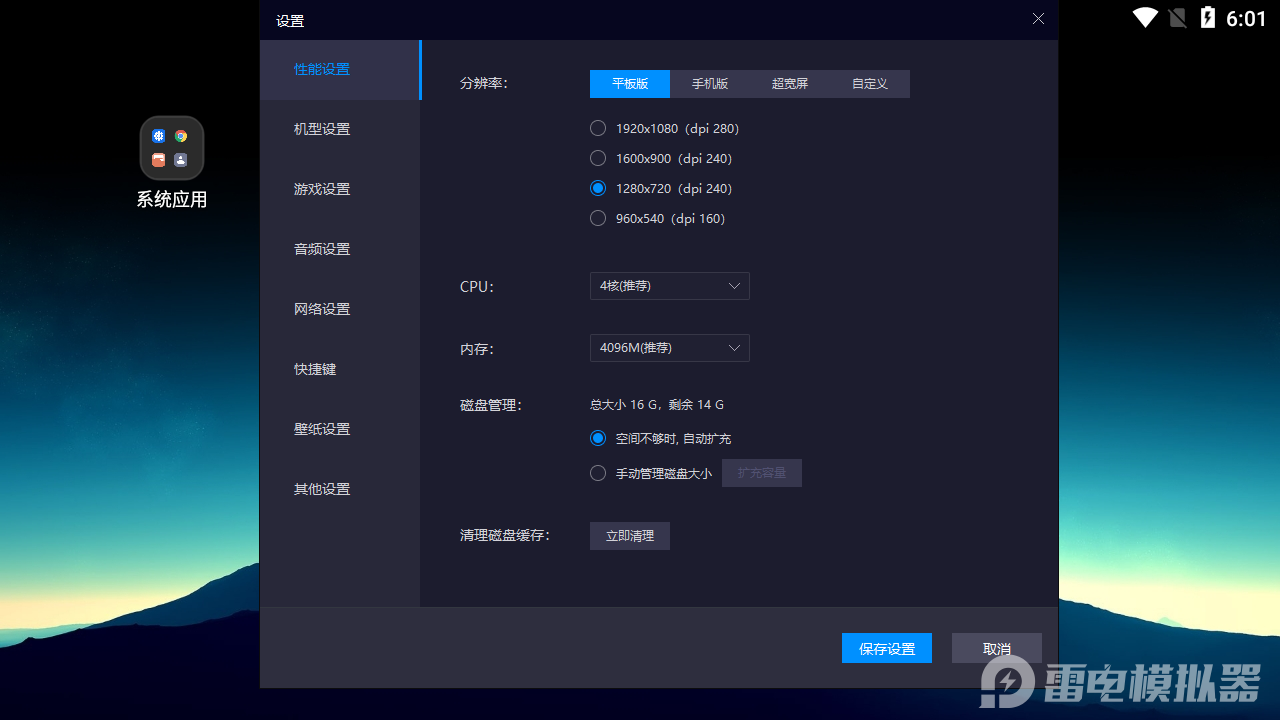Screen dimensions: 1280x720
Task: Click the 立即清理 button
Action: point(630,536)
